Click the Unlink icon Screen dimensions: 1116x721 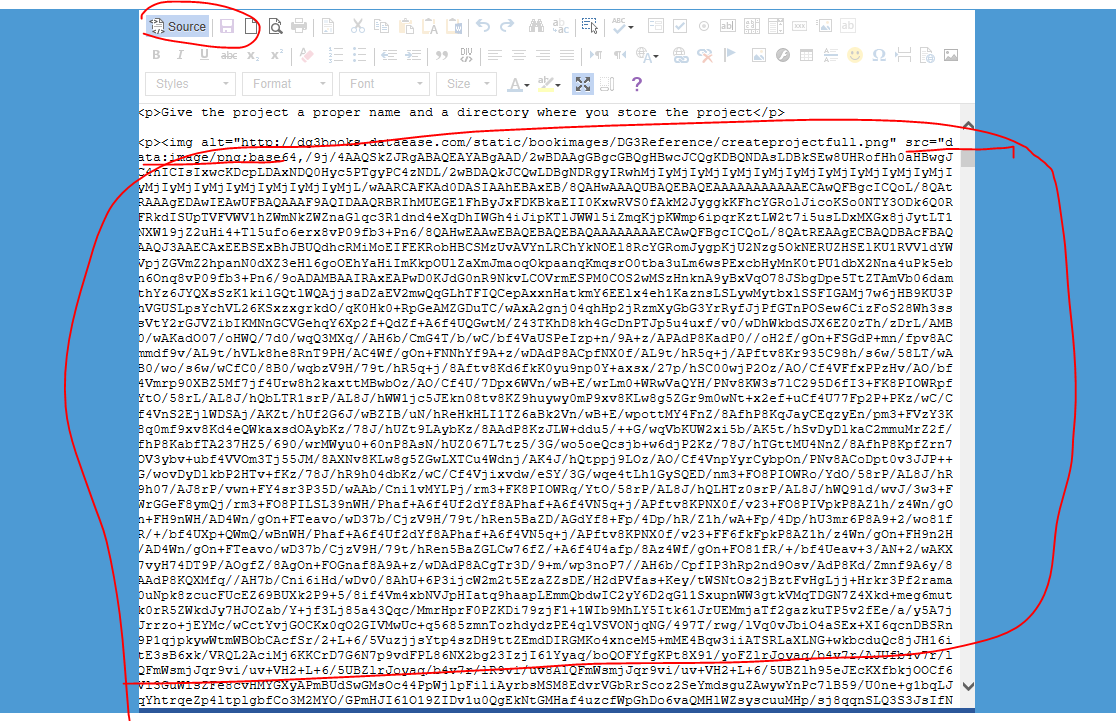point(705,55)
